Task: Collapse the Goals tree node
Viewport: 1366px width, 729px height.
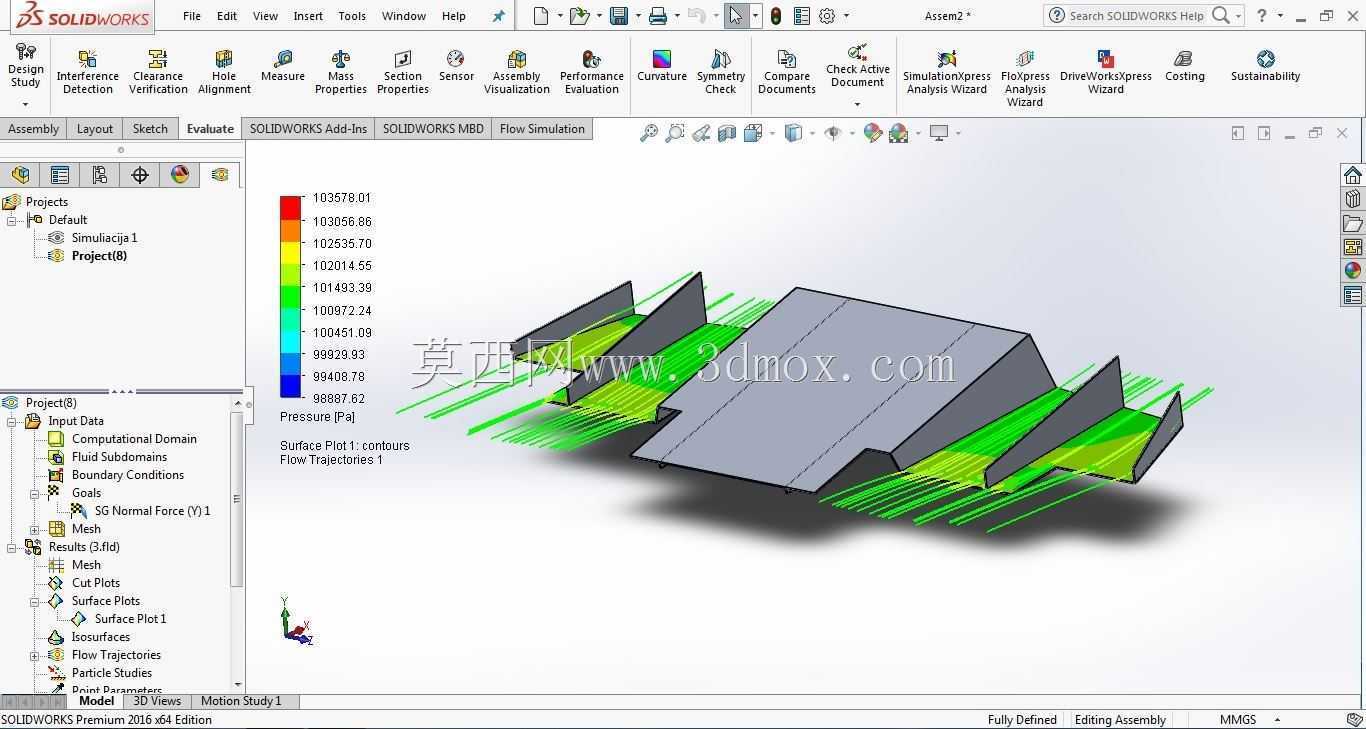Action: tap(34, 493)
